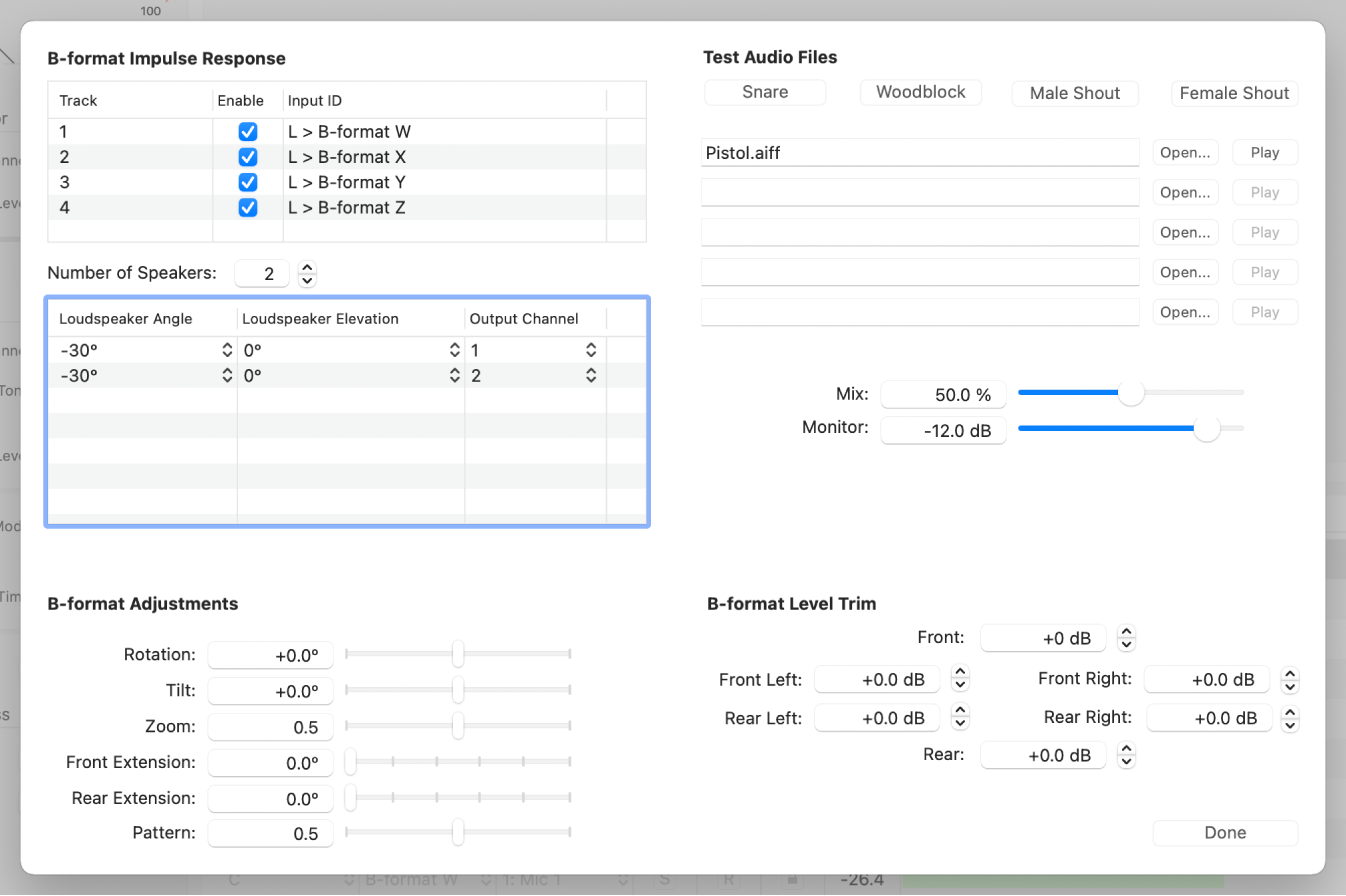Change Output Channel 1 via its dropdown
Screen dimensions: 1346x896
point(591,350)
